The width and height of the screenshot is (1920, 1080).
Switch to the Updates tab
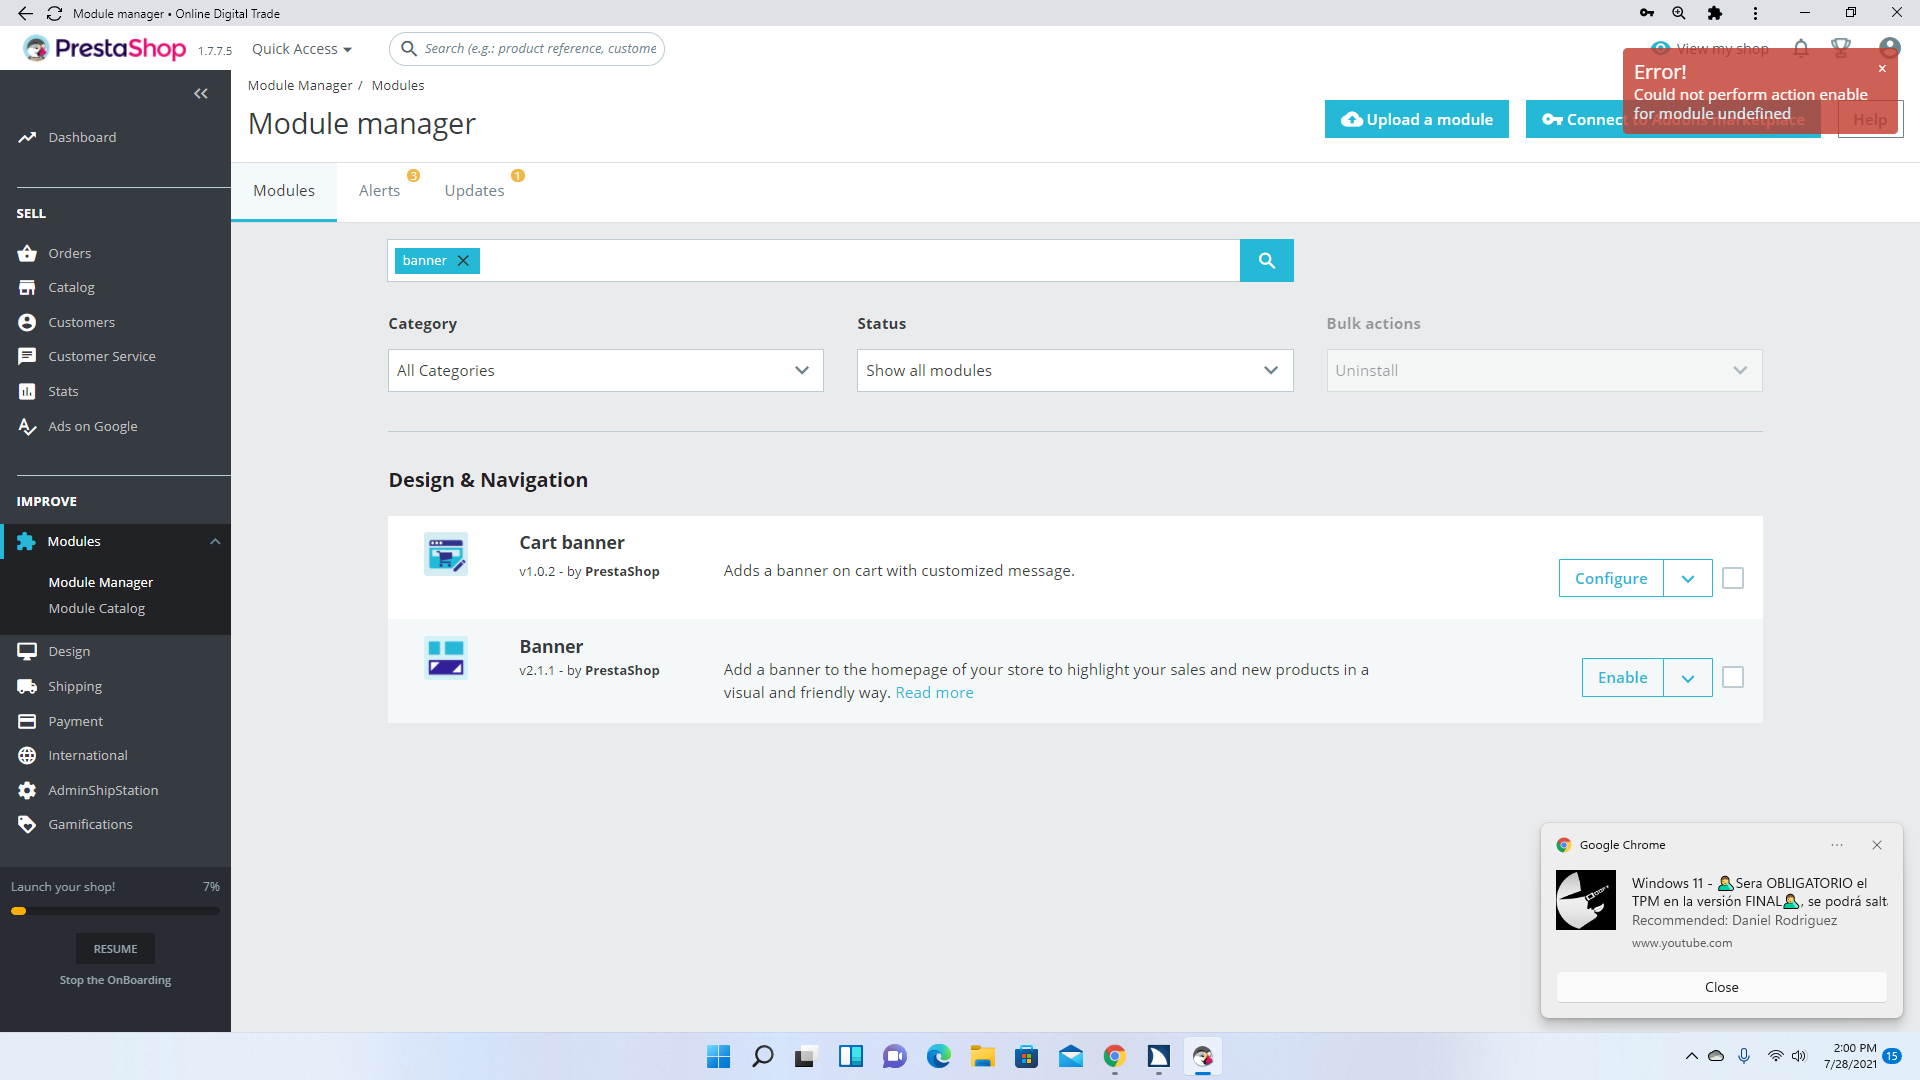click(x=473, y=190)
